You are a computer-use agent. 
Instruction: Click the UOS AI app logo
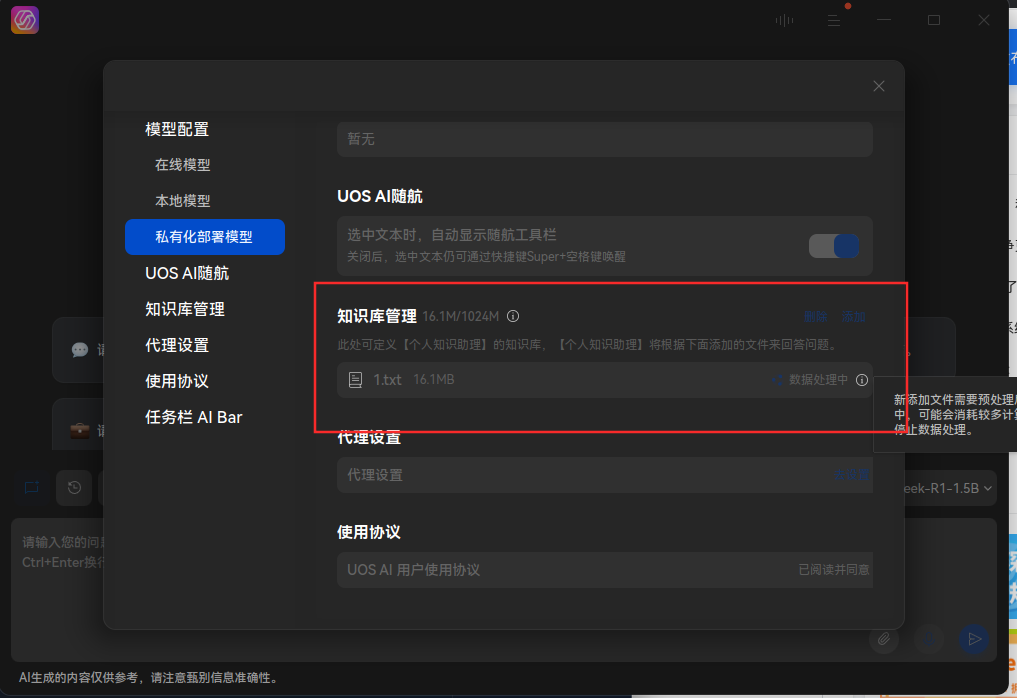tap(25, 20)
